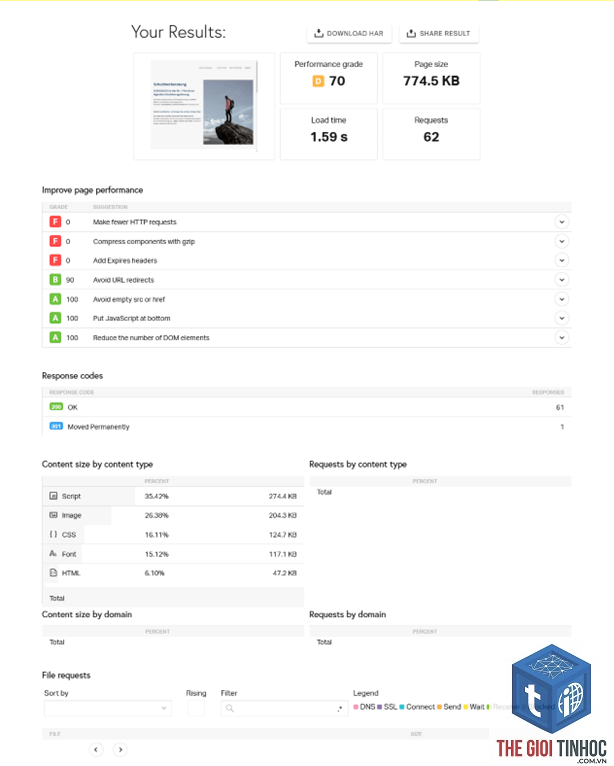Screen dimensions: 614x766
Task: Expand the Compress components with gzip row
Action: coord(562,241)
